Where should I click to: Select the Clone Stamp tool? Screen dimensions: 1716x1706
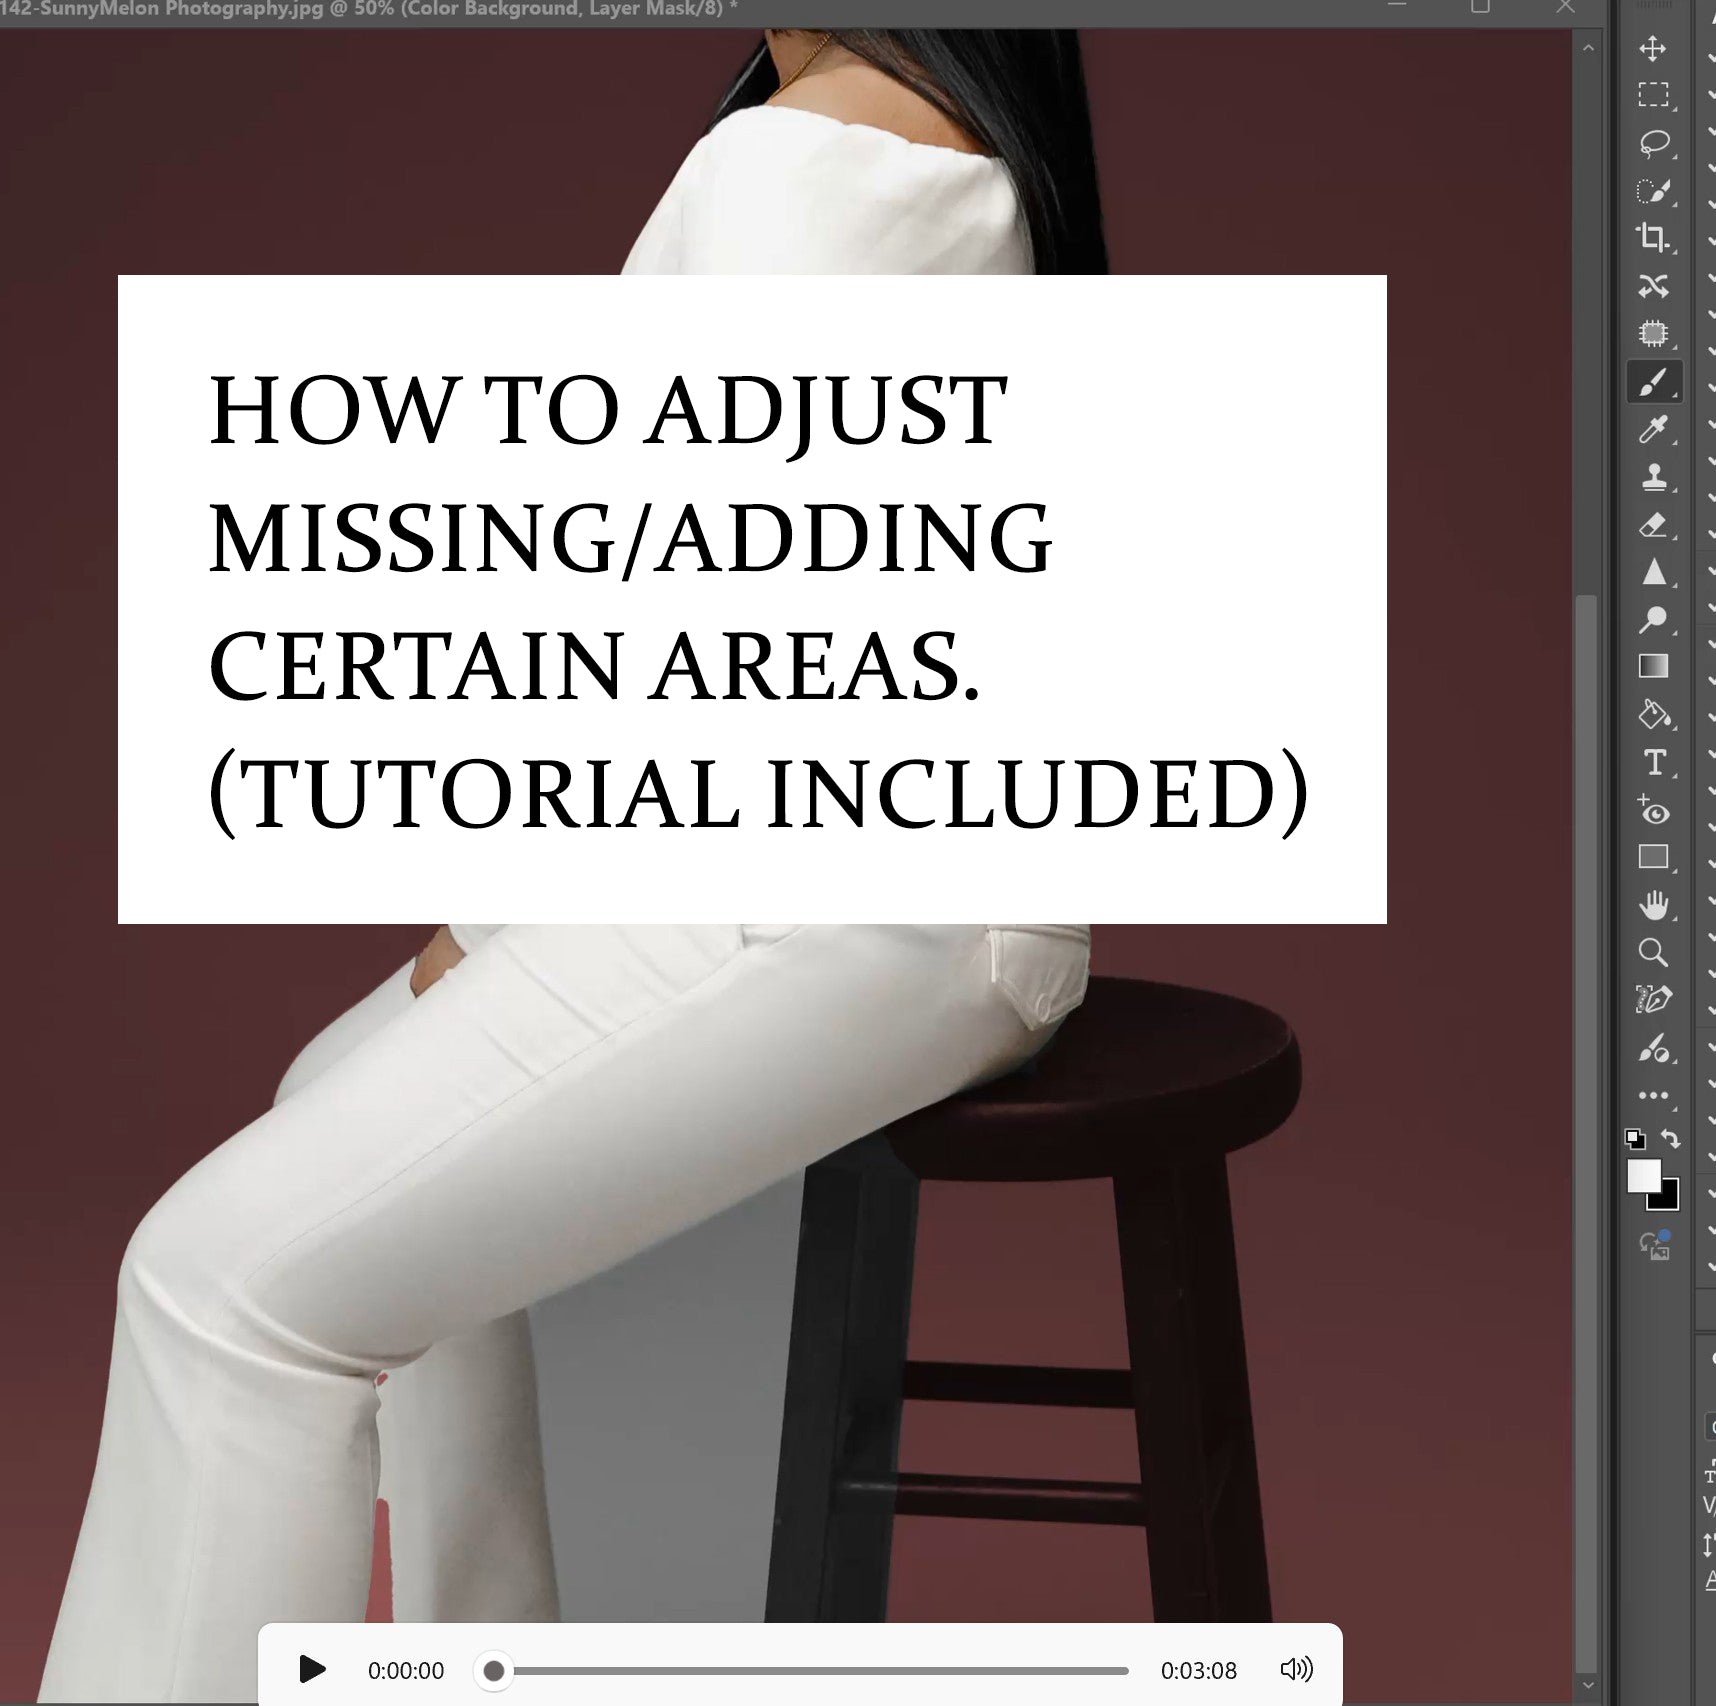click(x=1653, y=478)
